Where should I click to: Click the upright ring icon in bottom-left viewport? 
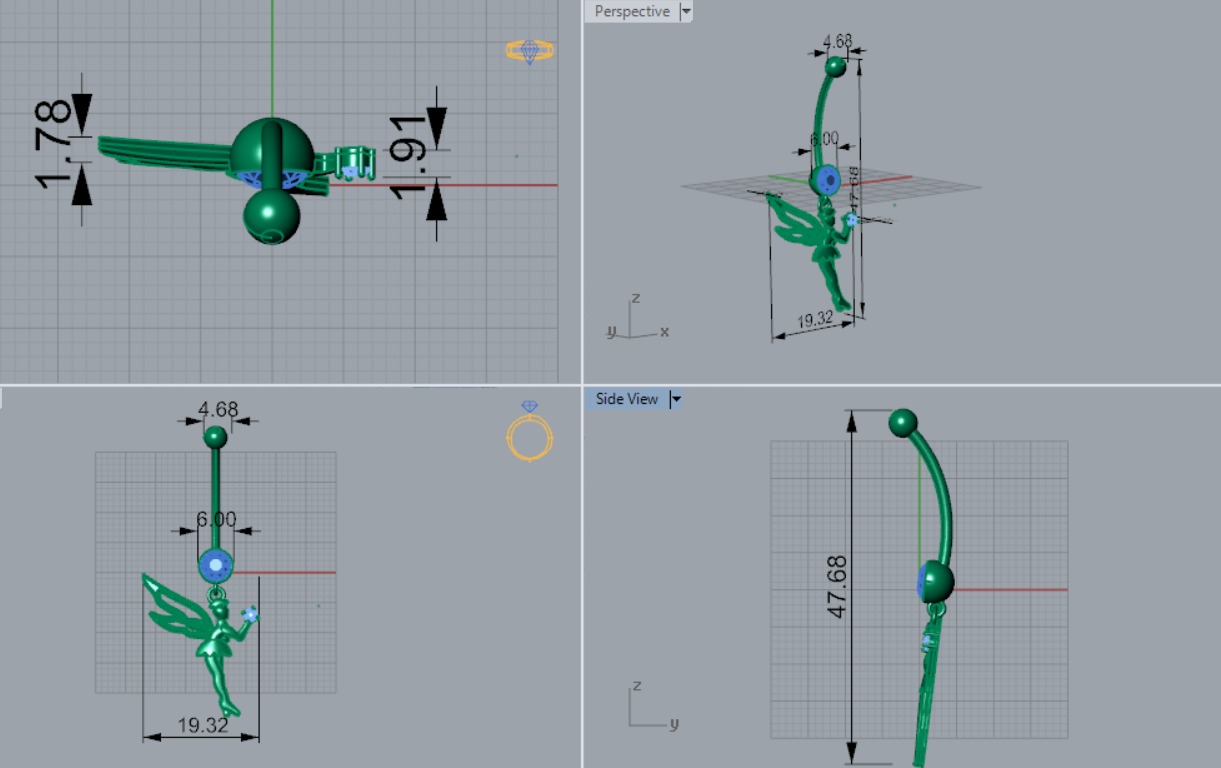coord(529,430)
